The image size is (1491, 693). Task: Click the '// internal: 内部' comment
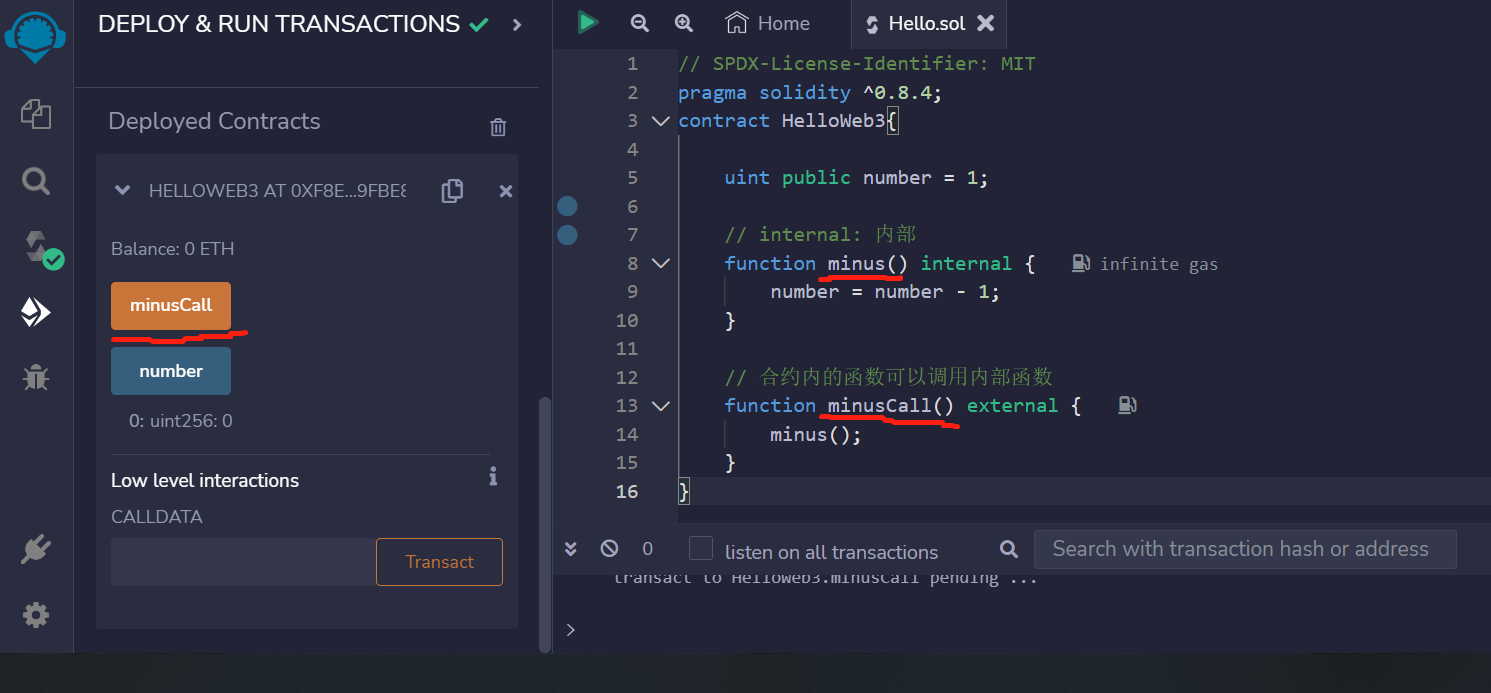(x=820, y=234)
